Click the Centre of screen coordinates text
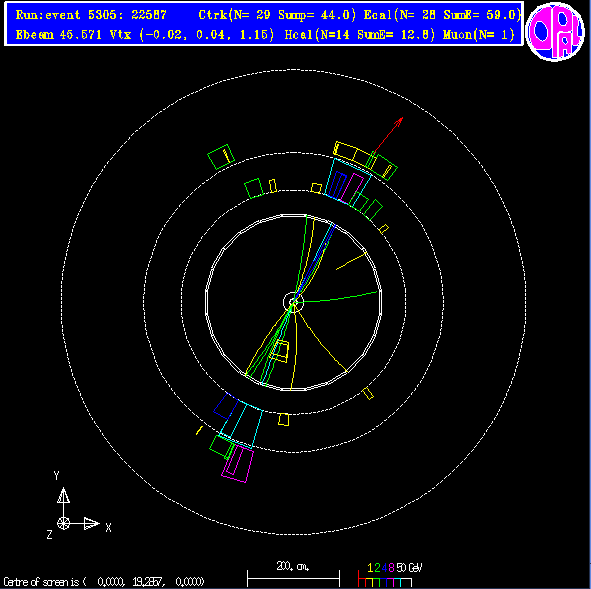Screen dimensions: 591x589 (x=104, y=582)
